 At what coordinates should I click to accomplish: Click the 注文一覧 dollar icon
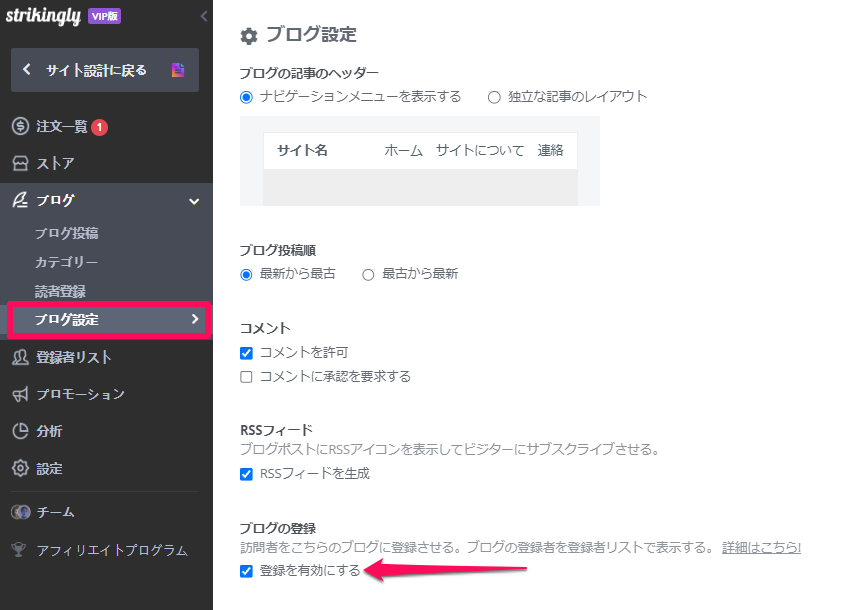tap(20, 126)
